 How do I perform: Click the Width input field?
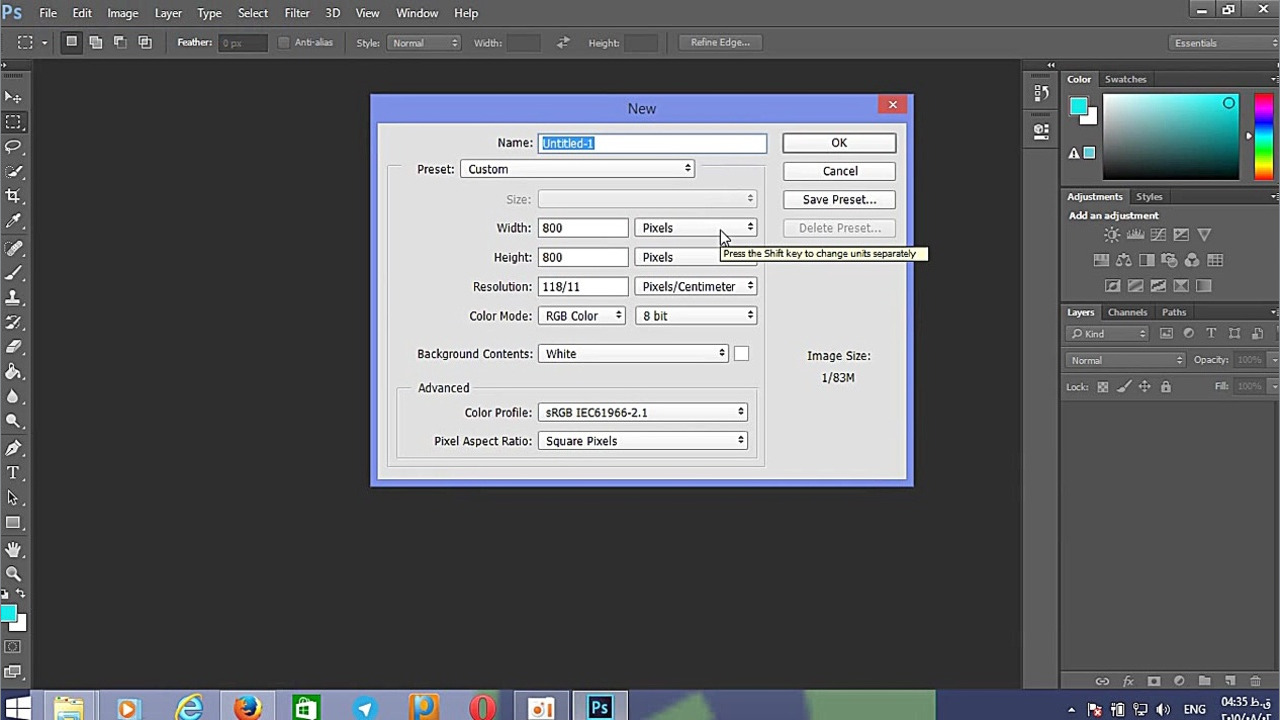point(582,228)
